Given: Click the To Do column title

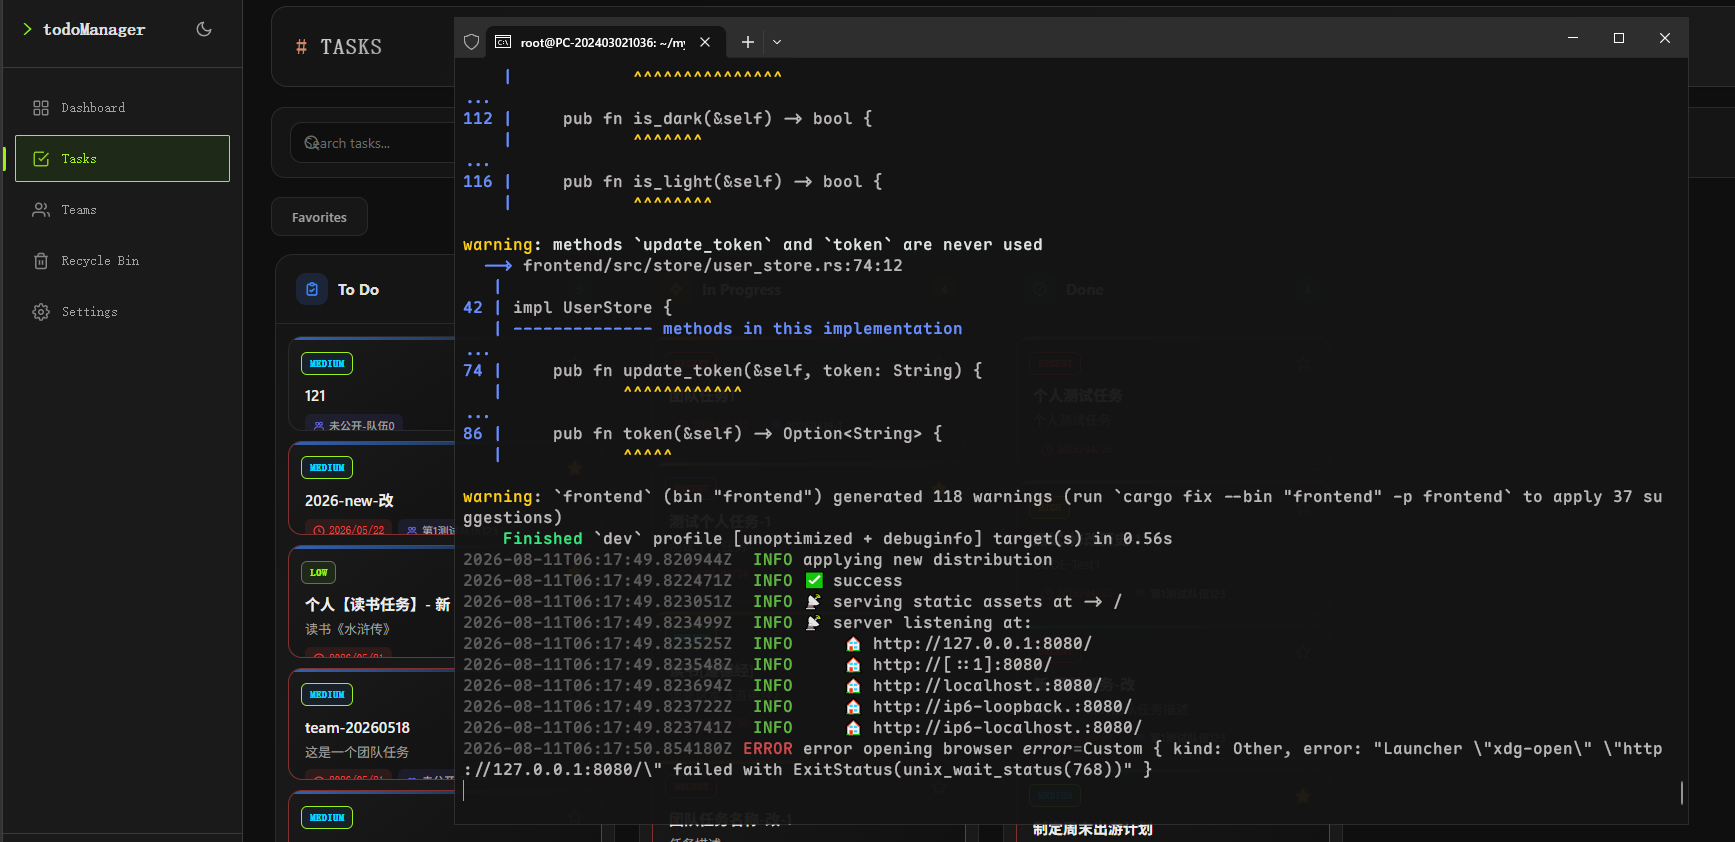Looking at the screenshot, I should pos(358,290).
